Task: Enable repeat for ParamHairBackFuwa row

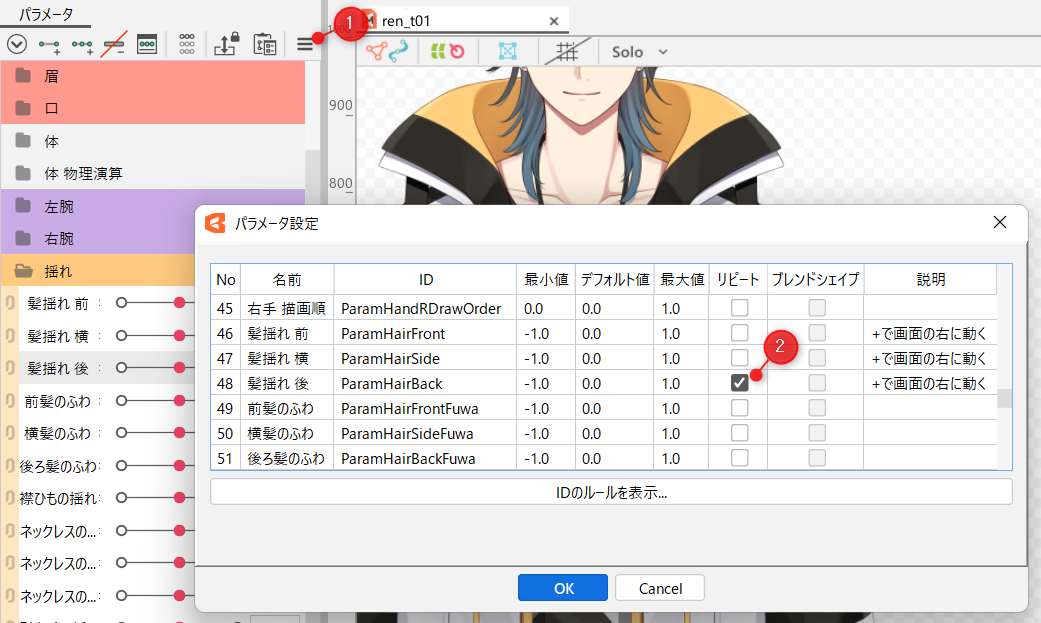Action: tap(739, 458)
